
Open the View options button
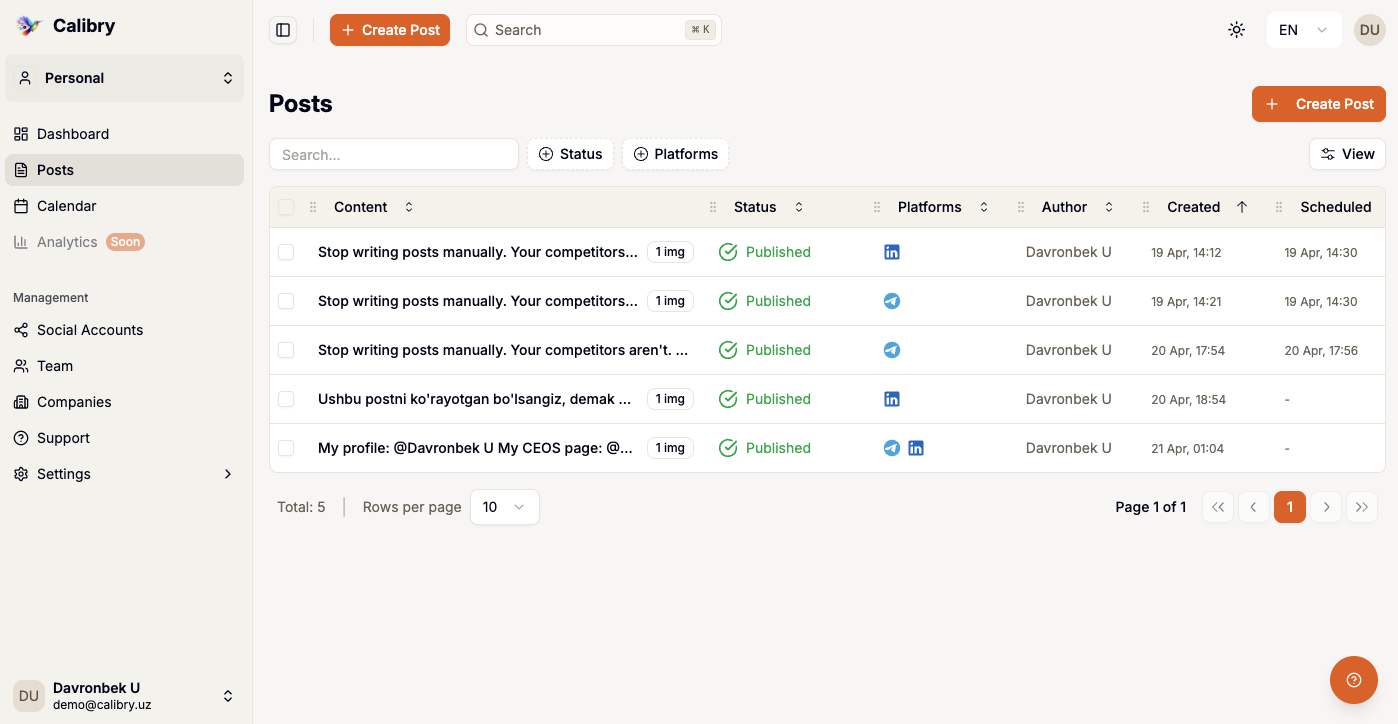1347,154
